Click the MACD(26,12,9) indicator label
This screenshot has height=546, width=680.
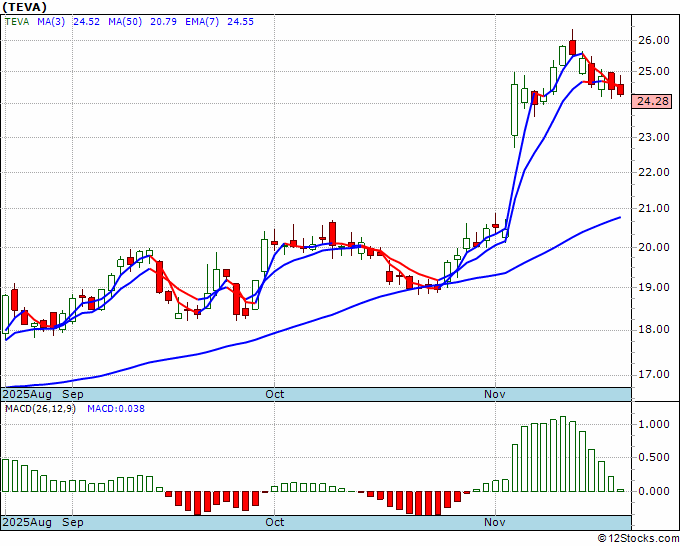tap(40, 409)
